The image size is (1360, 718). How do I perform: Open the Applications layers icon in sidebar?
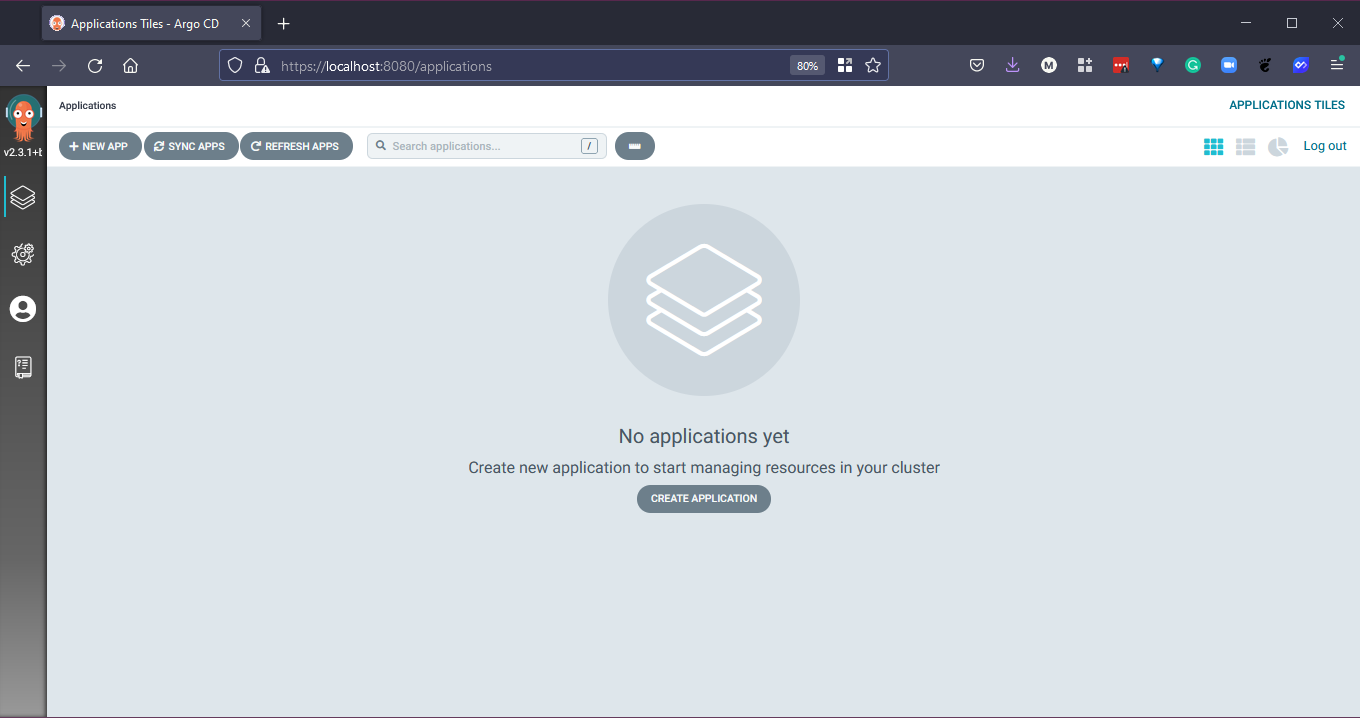point(23,197)
